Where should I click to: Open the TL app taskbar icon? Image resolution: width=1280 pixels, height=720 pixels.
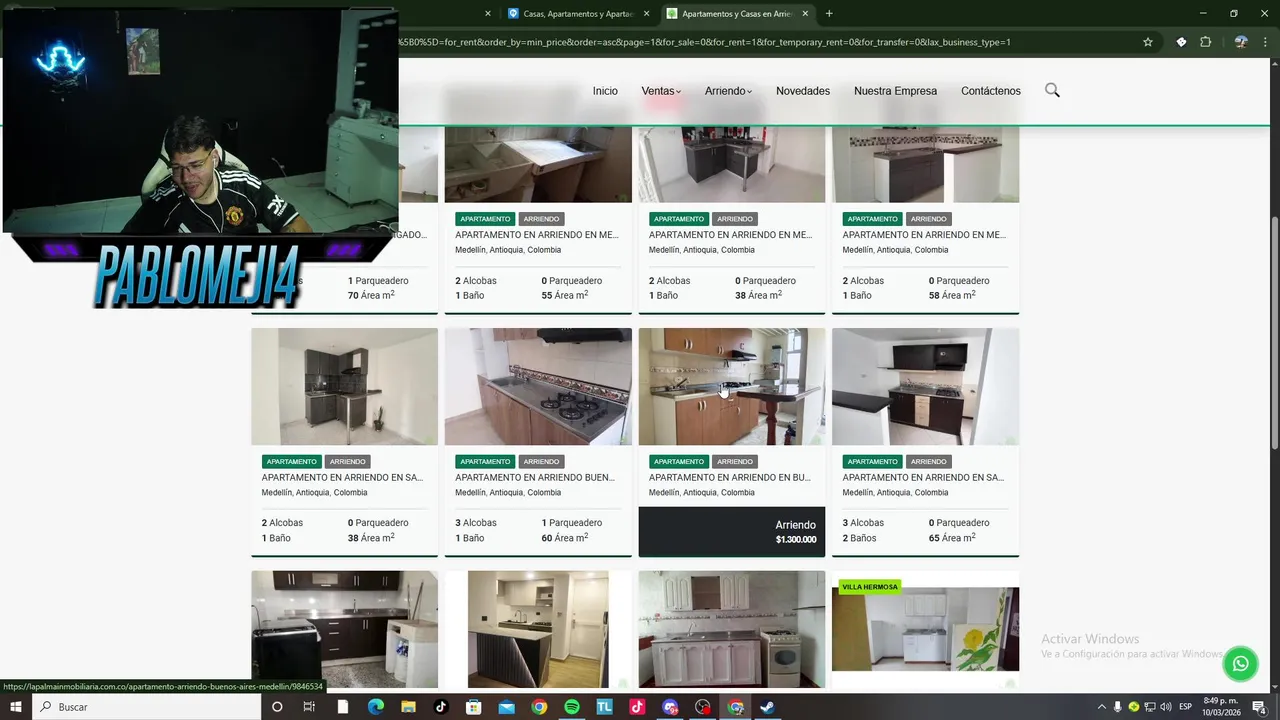click(604, 707)
